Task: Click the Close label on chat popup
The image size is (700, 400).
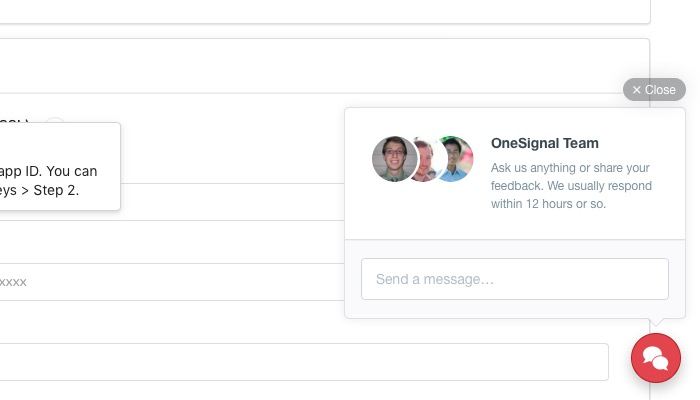Action: [x=660, y=90]
